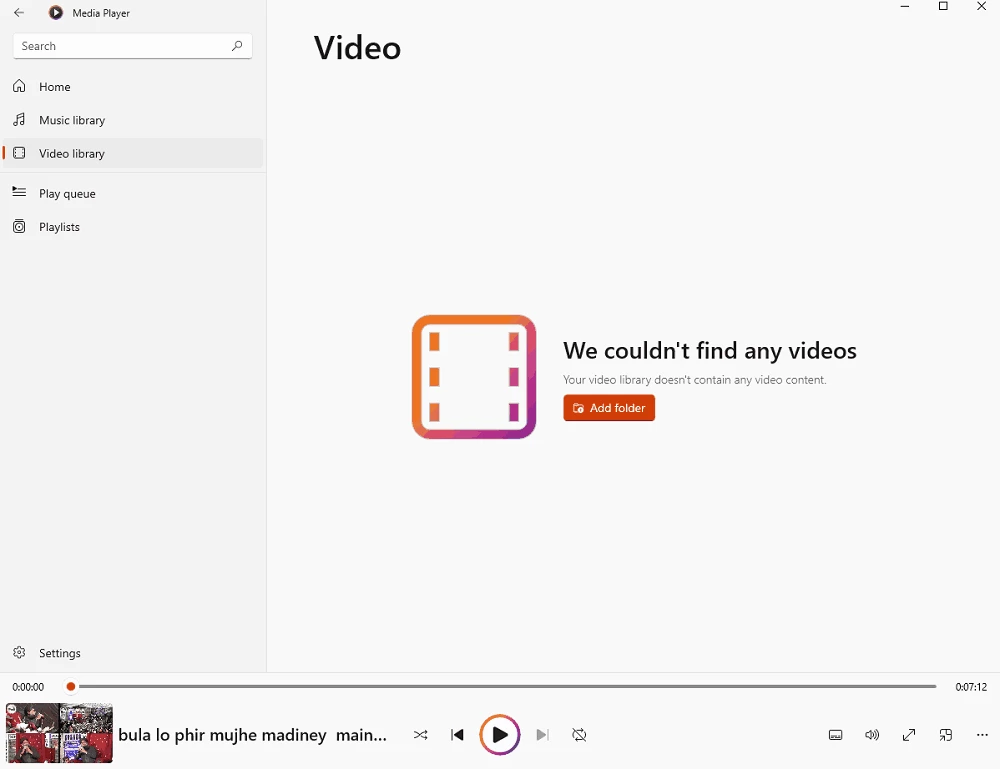Enable the mini player mode
The width and height of the screenshot is (1000, 769).
(946, 735)
